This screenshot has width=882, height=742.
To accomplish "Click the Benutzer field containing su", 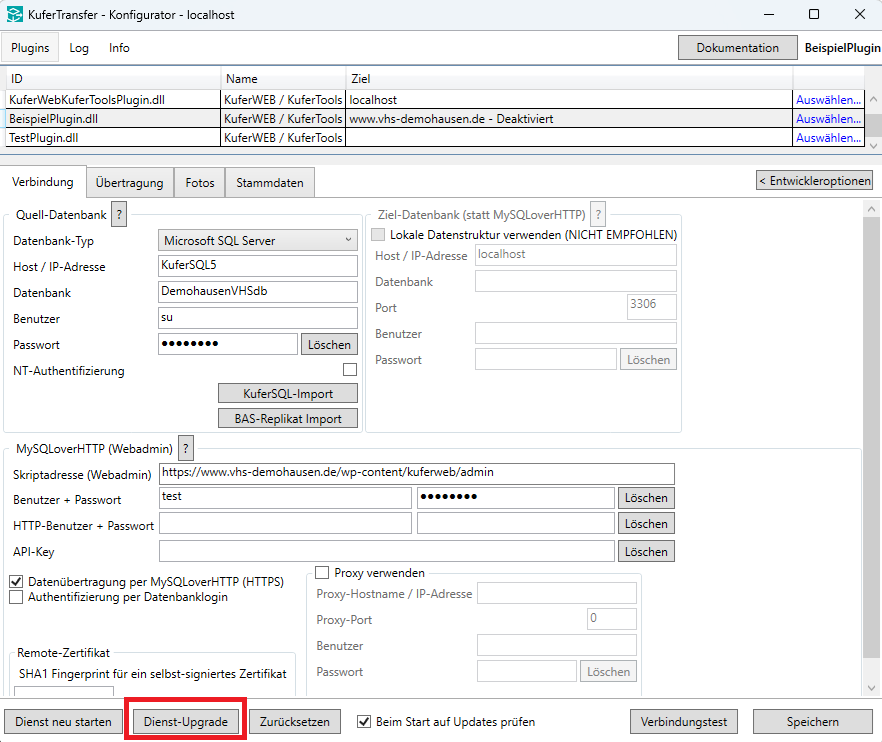I will click(x=258, y=317).
